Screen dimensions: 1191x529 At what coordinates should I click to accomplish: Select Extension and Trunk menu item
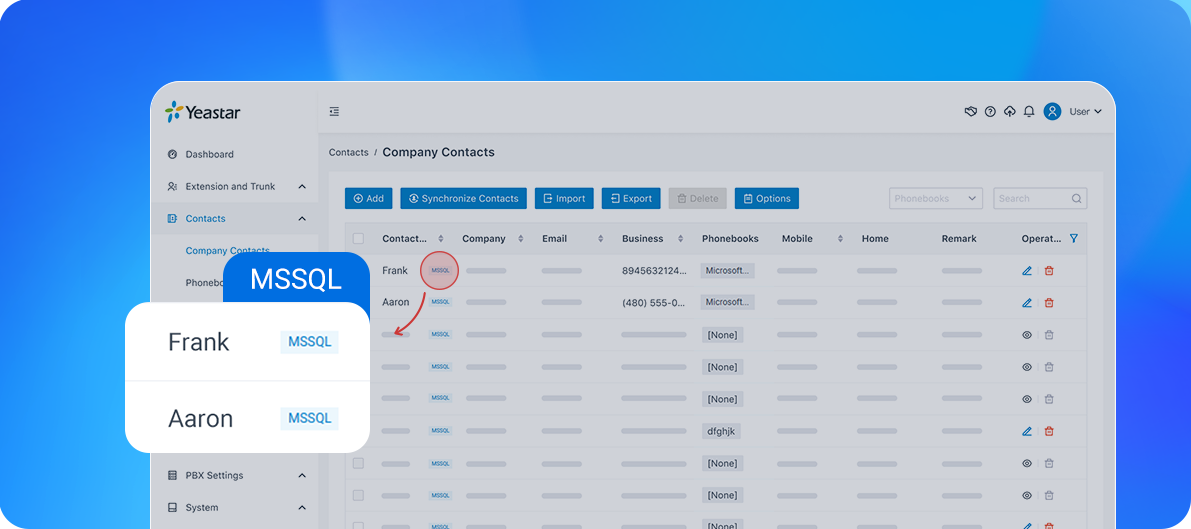click(230, 186)
